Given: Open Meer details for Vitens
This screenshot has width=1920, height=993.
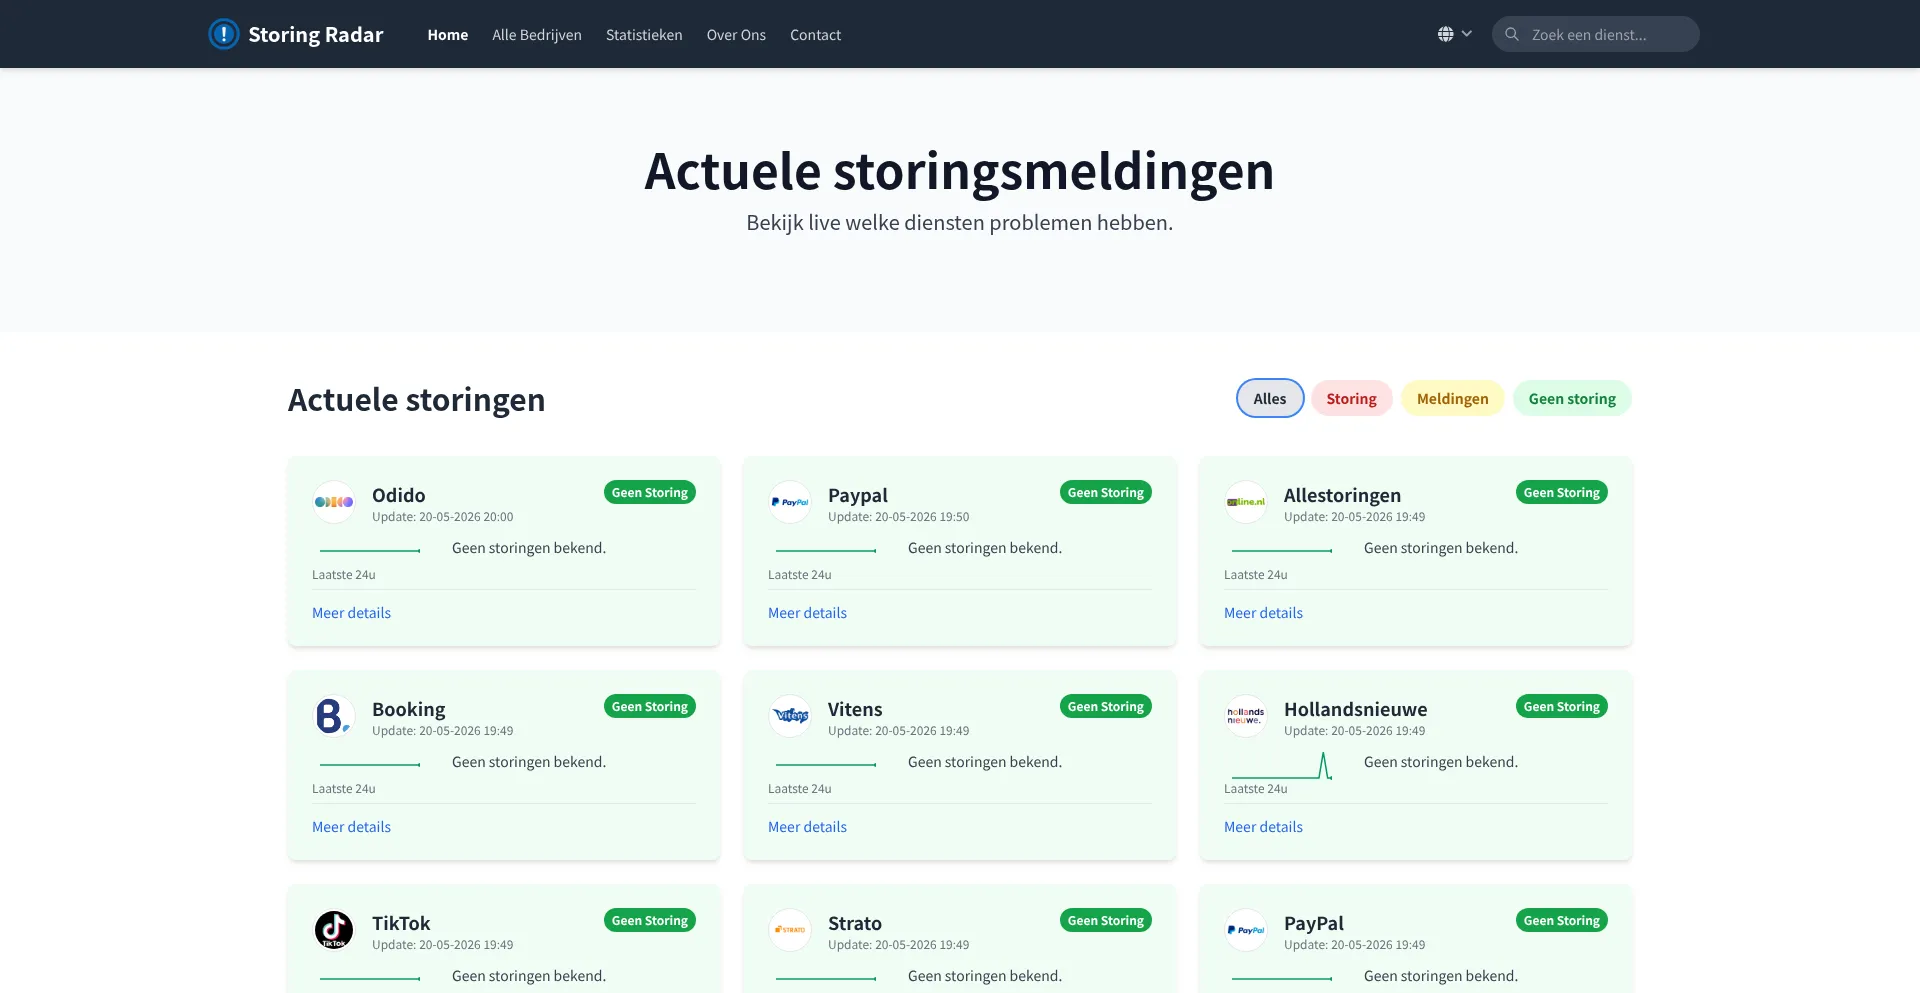Looking at the screenshot, I should [x=807, y=827].
